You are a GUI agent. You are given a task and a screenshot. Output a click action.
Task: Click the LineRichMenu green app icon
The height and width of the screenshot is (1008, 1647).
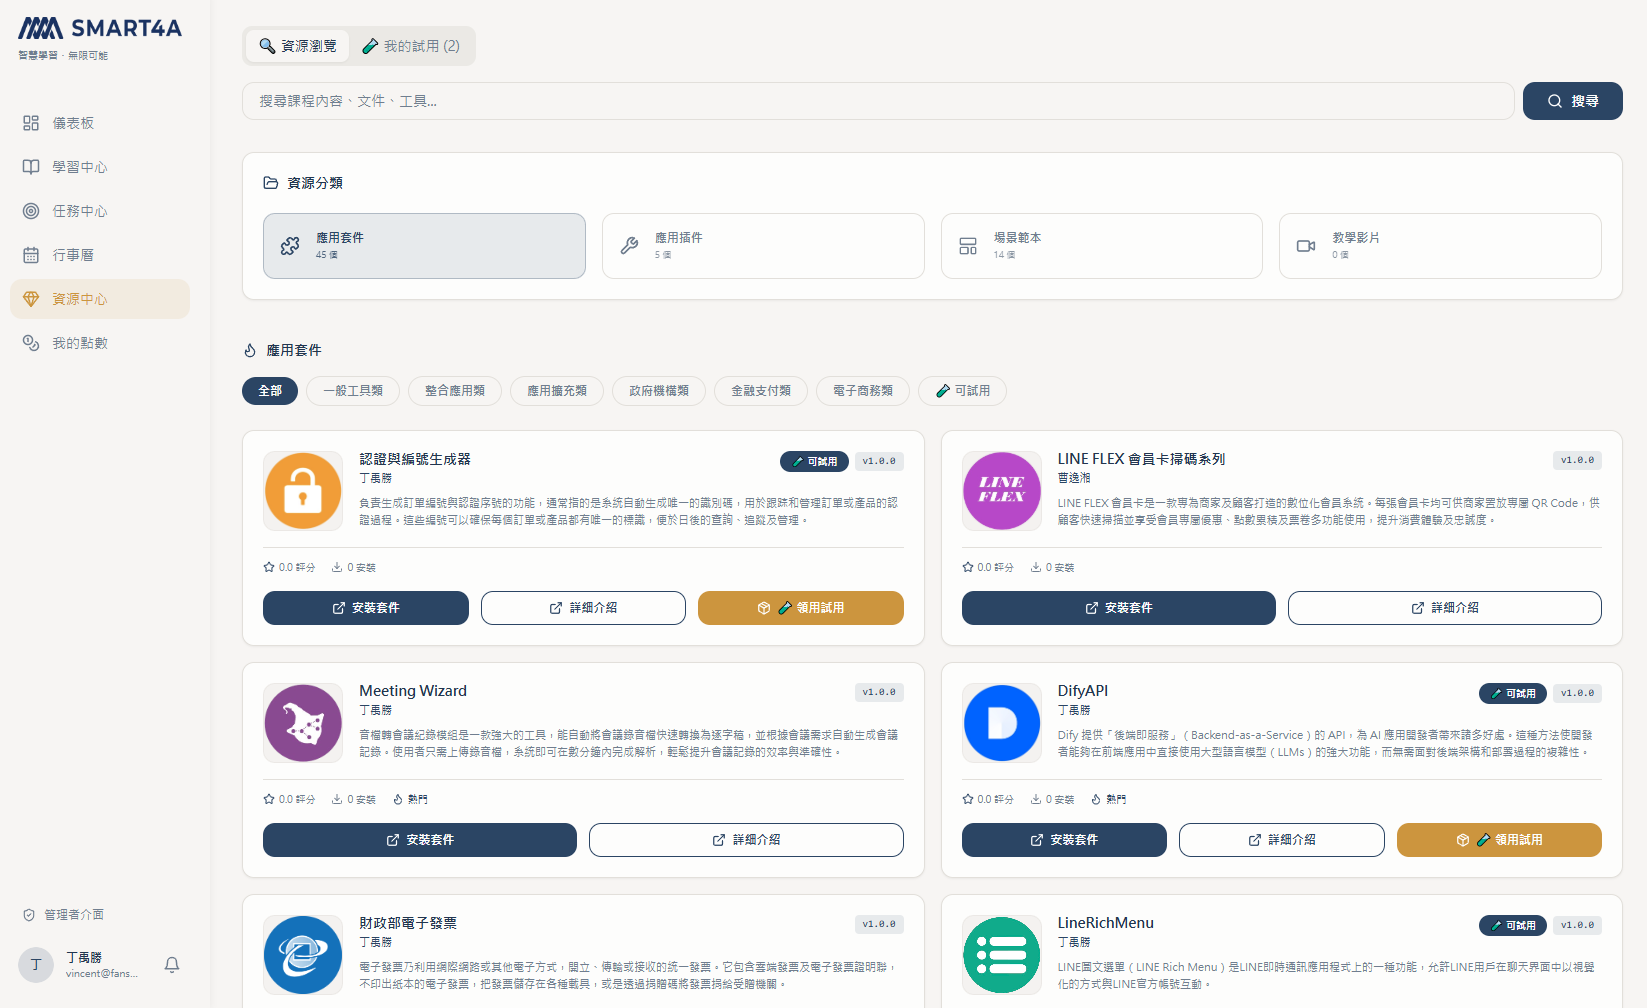tap(1001, 955)
